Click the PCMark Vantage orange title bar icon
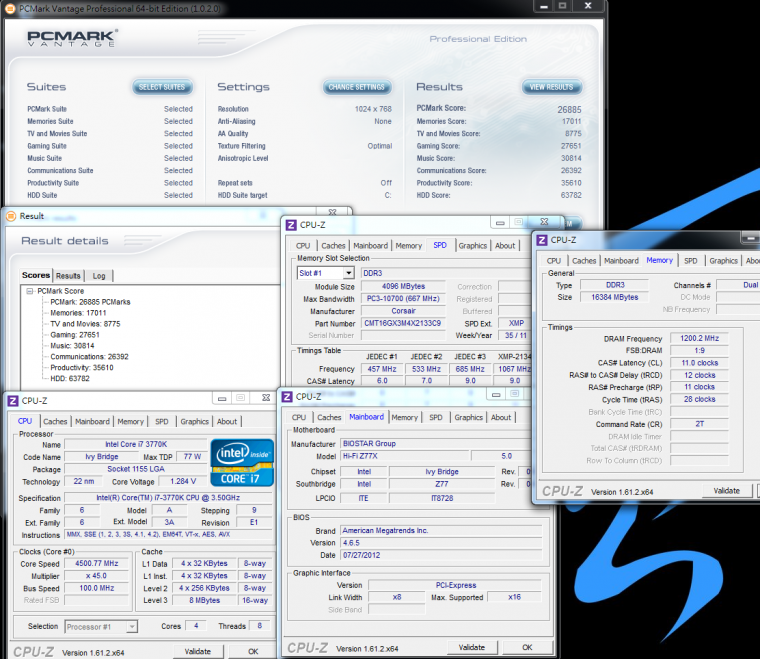Image resolution: width=760 pixels, height=659 pixels. click(x=9, y=8)
